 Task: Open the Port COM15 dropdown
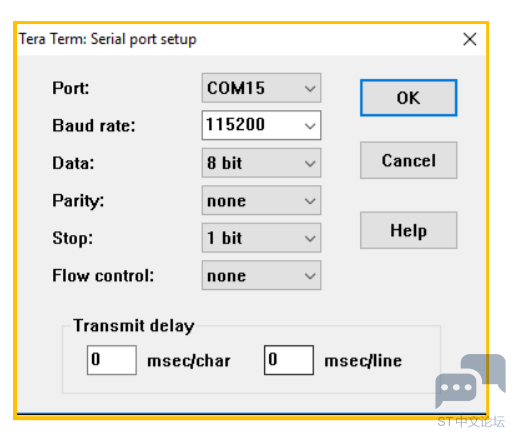coord(261,88)
